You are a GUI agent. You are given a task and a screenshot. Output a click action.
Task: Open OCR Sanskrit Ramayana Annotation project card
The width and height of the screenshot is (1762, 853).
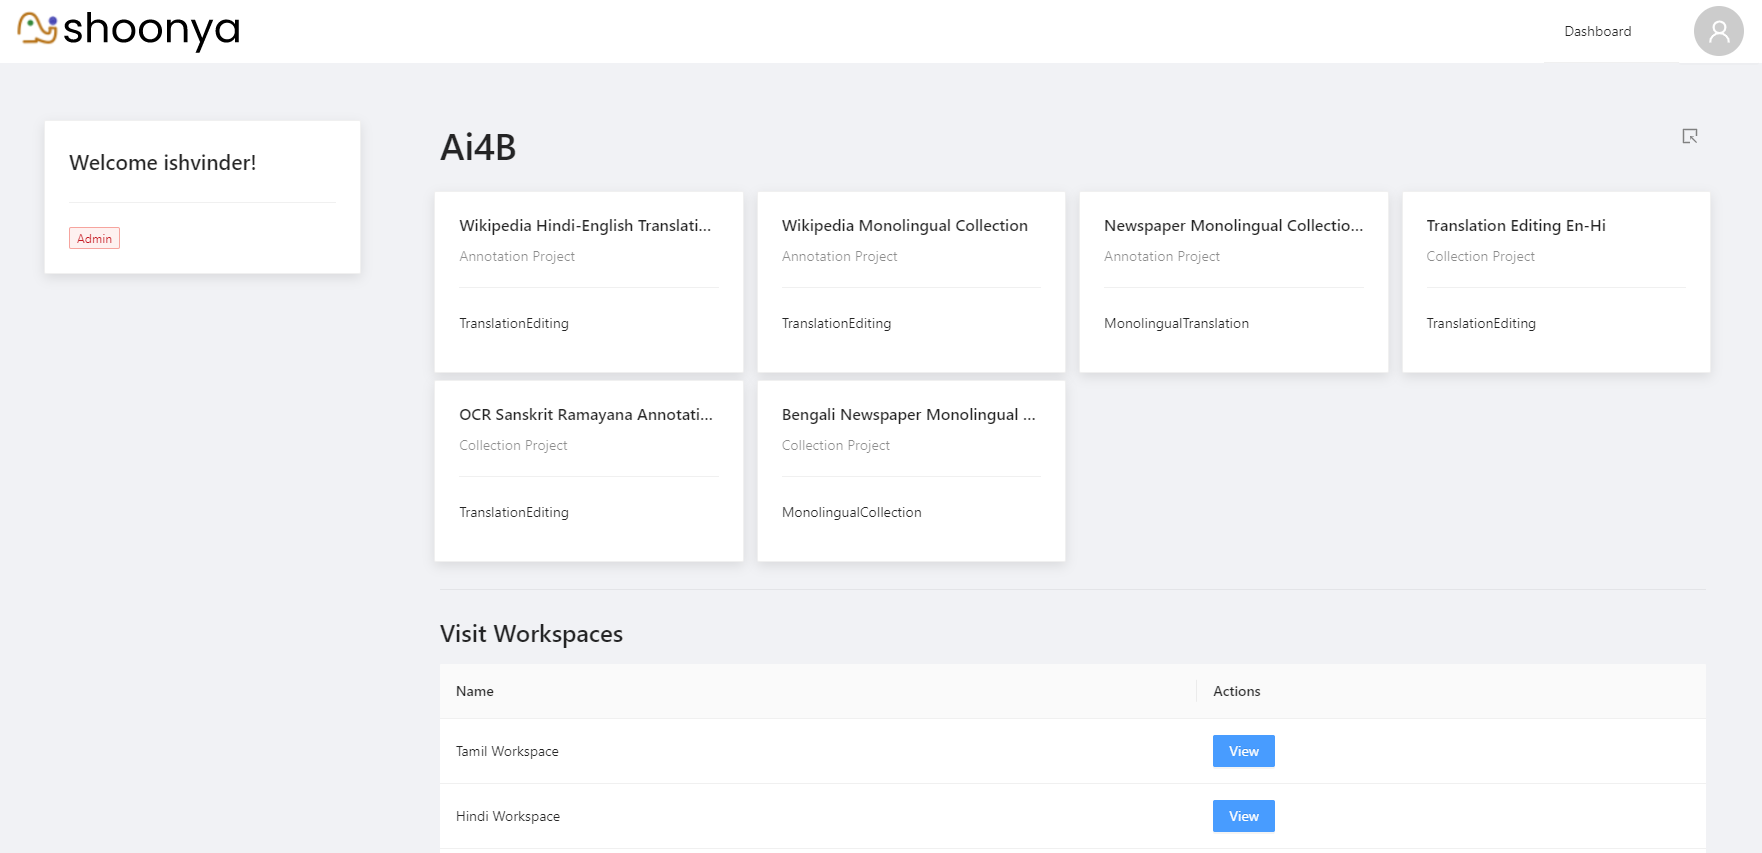[589, 471]
